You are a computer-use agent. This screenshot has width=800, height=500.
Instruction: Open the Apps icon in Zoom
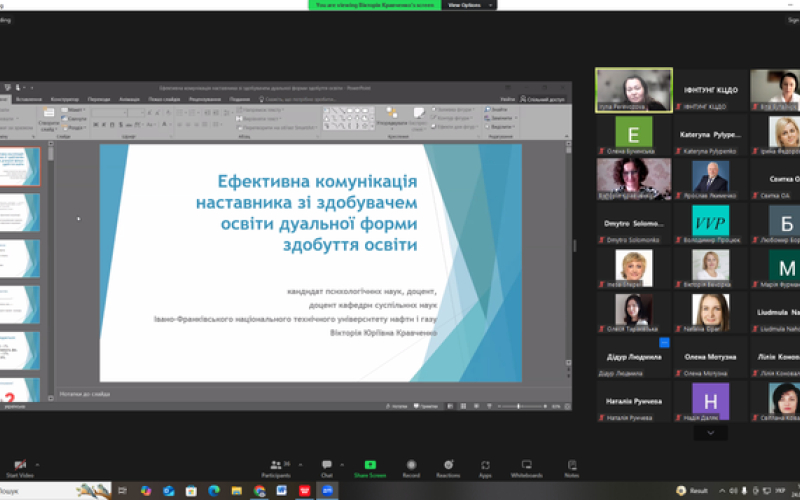point(485,465)
